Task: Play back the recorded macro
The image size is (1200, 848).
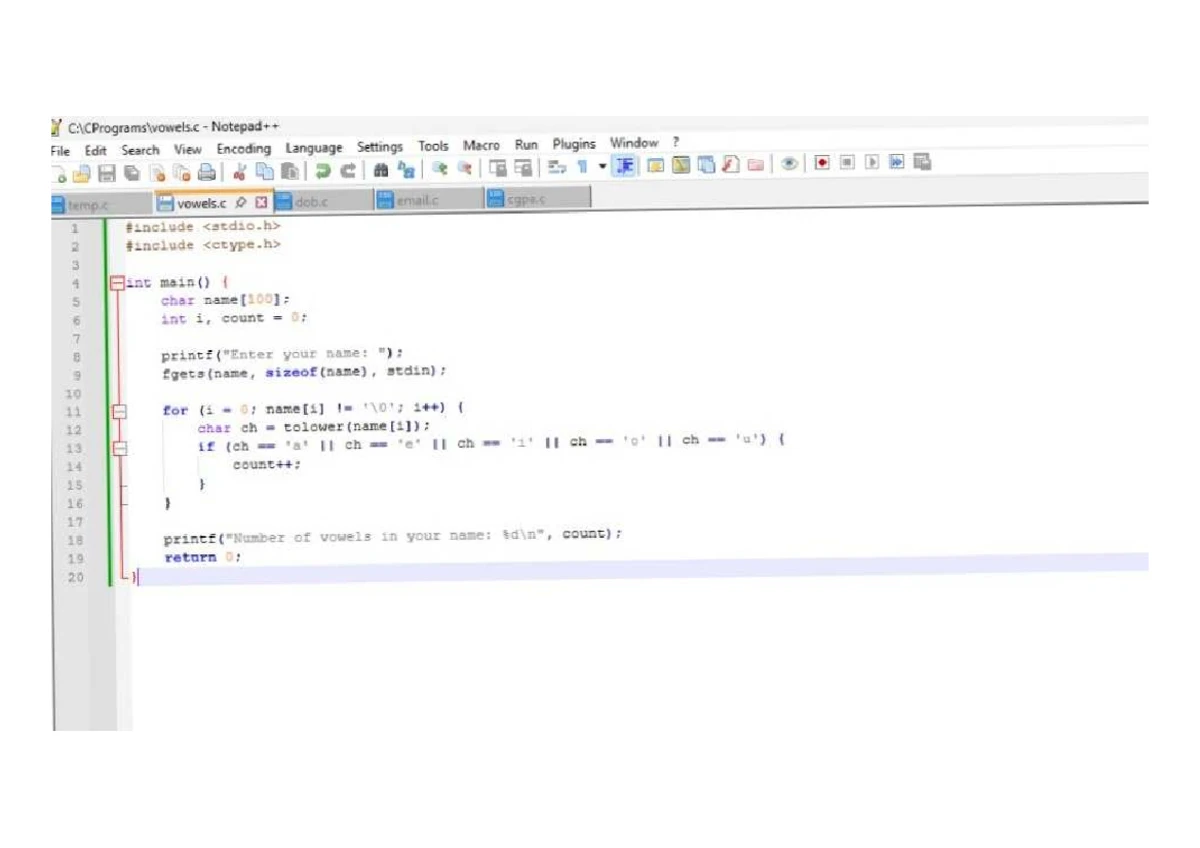Action: point(872,162)
